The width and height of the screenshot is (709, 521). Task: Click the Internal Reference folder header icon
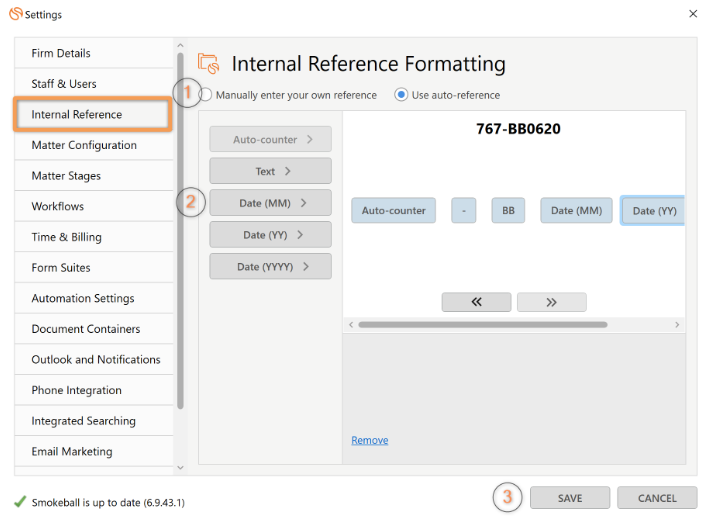(x=208, y=63)
